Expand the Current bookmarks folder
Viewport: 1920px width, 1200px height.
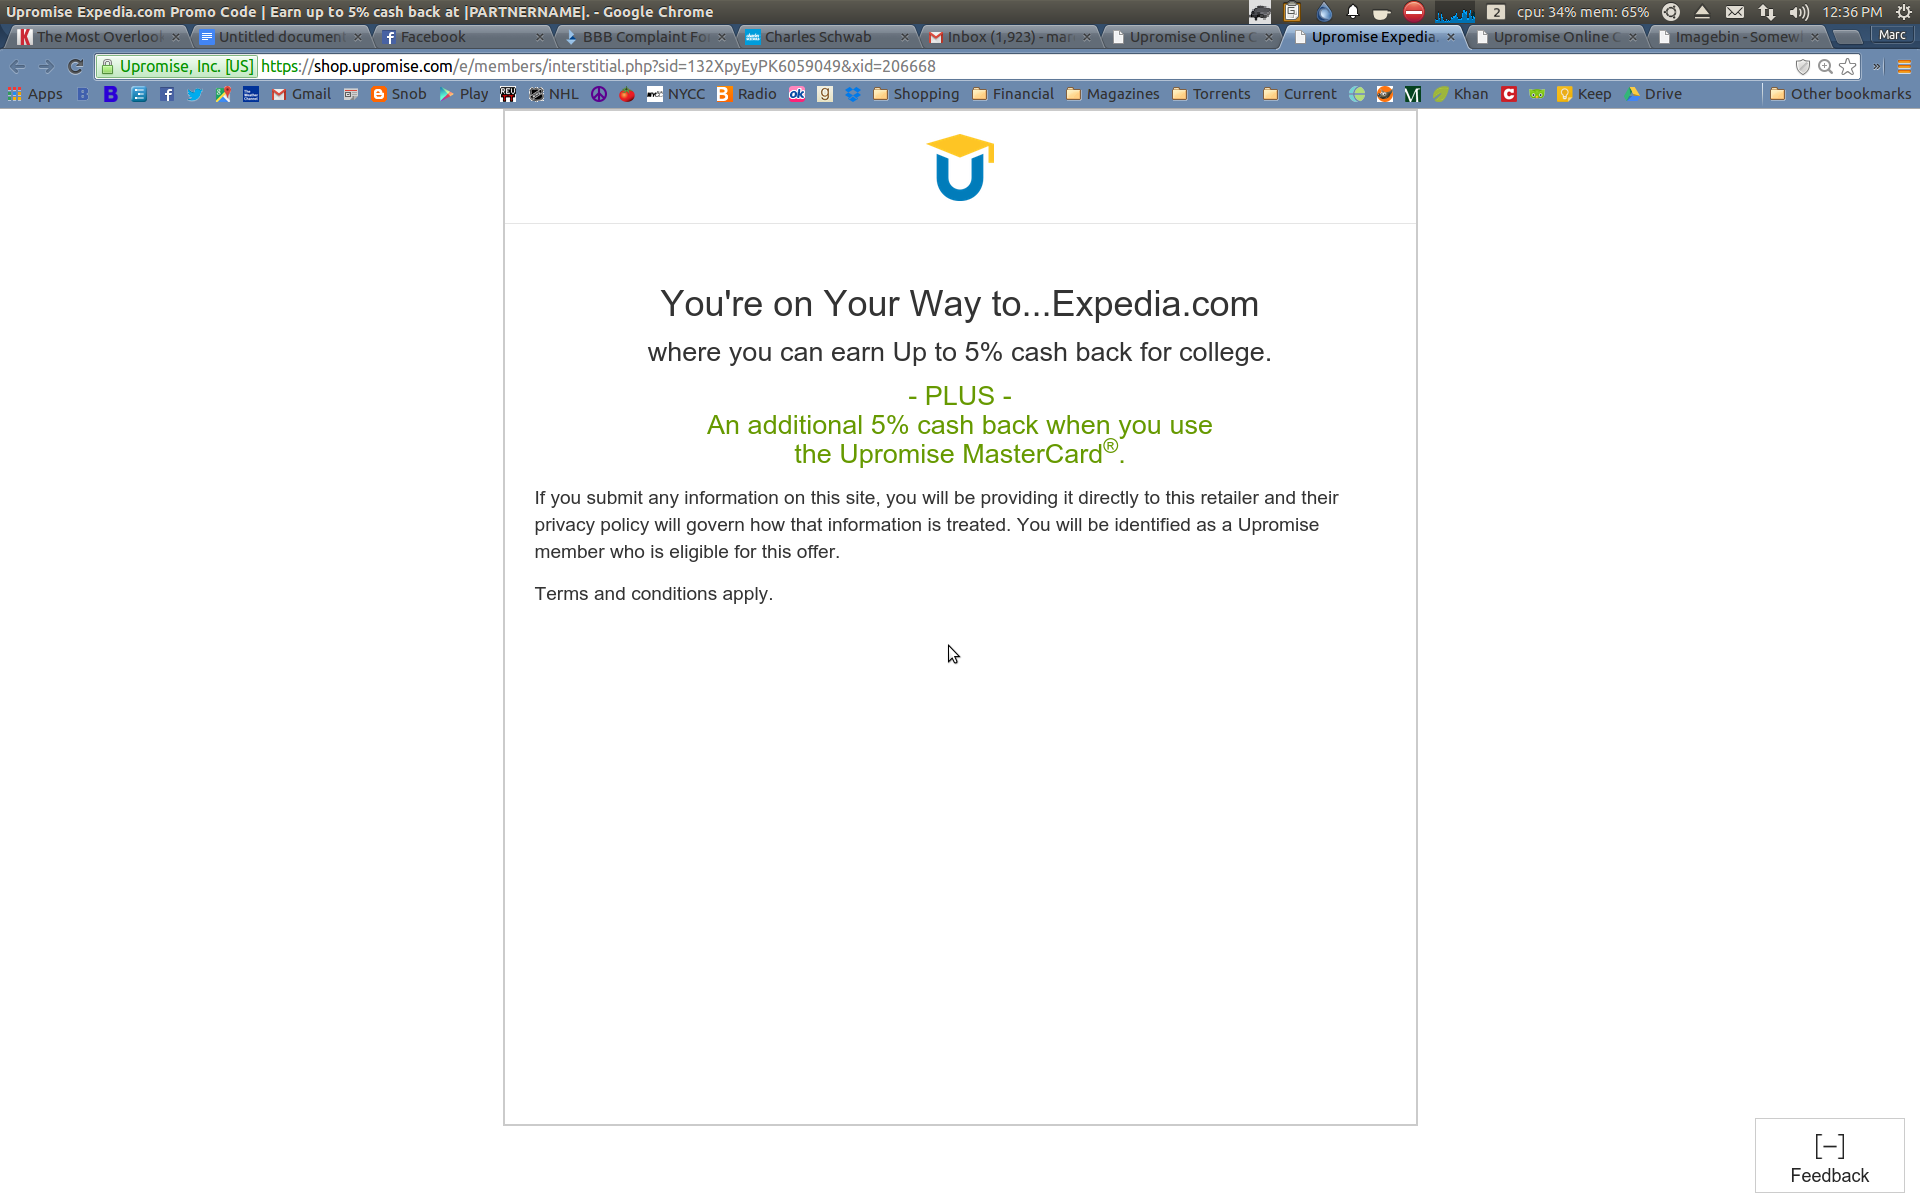click(1300, 94)
